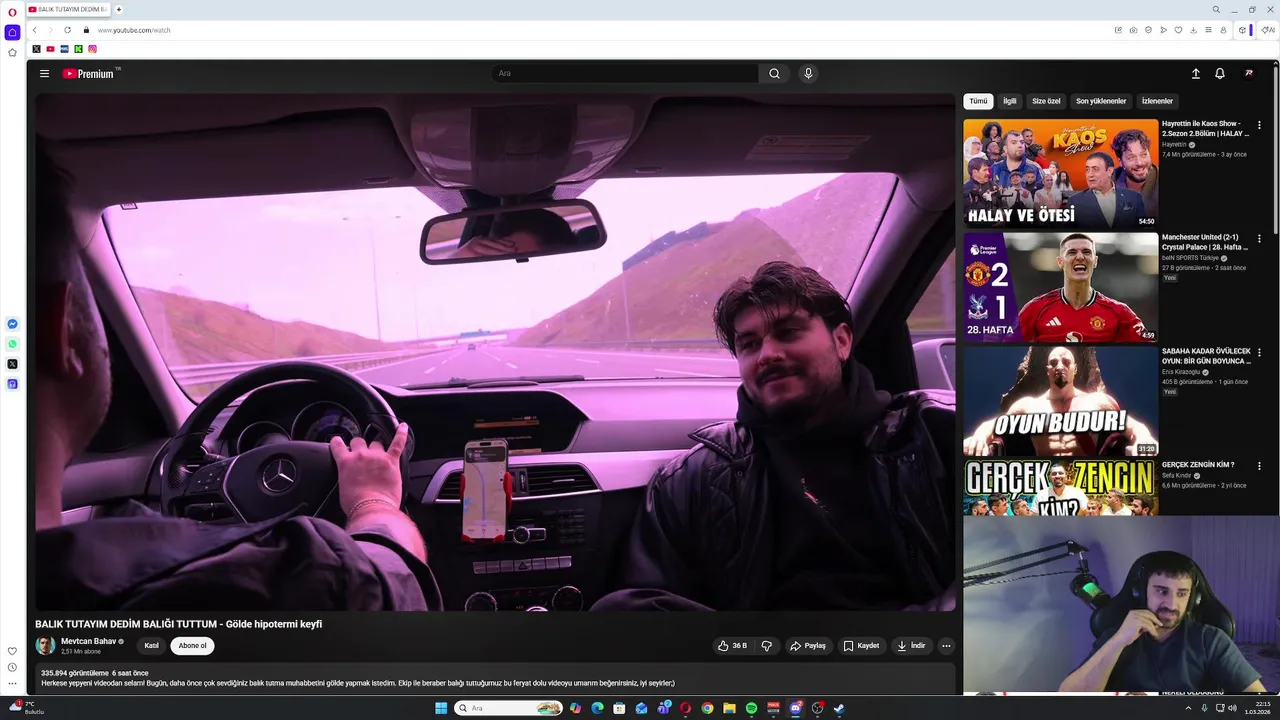This screenshot has width=1280, height=720.
Task: Open Opera easy setup lines icon
Action: point(1208,30)
